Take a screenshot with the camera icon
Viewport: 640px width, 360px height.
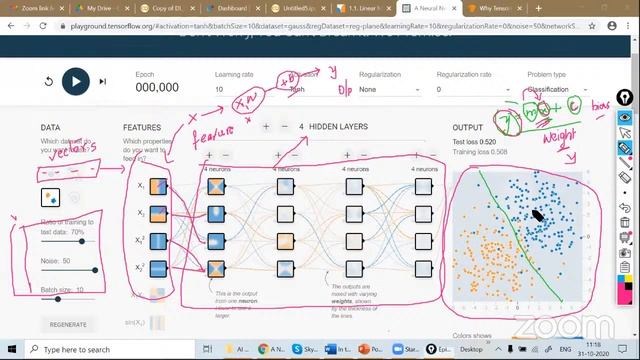click(624, 253)
